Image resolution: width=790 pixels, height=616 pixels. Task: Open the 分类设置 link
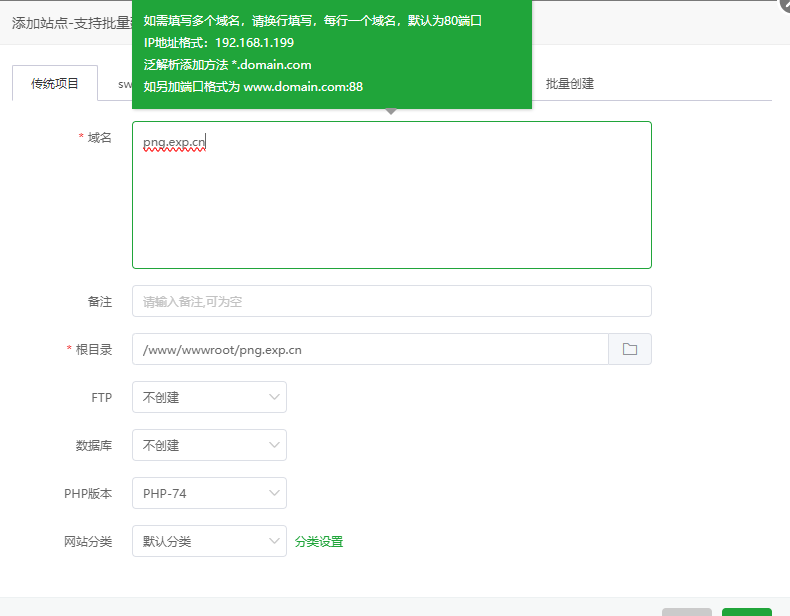coord(319,541)
